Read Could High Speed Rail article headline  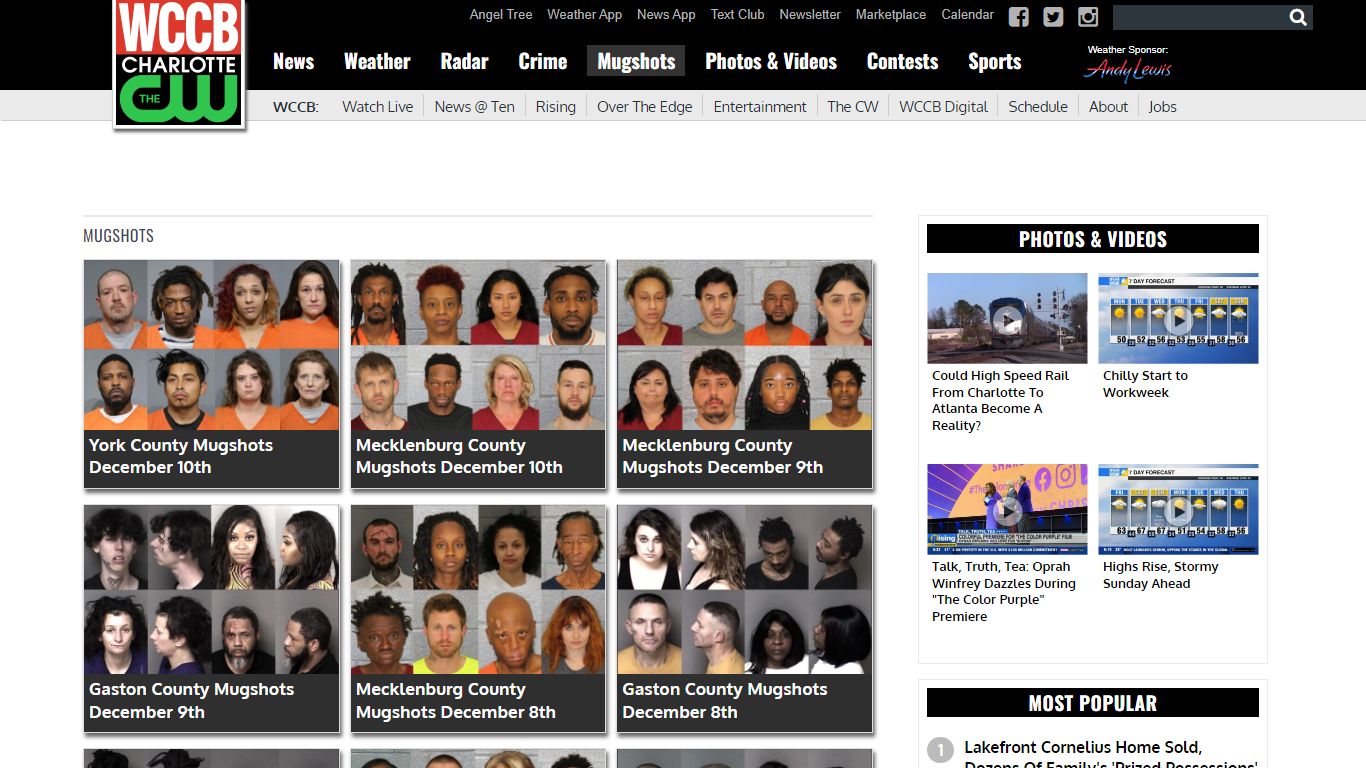1000,400
